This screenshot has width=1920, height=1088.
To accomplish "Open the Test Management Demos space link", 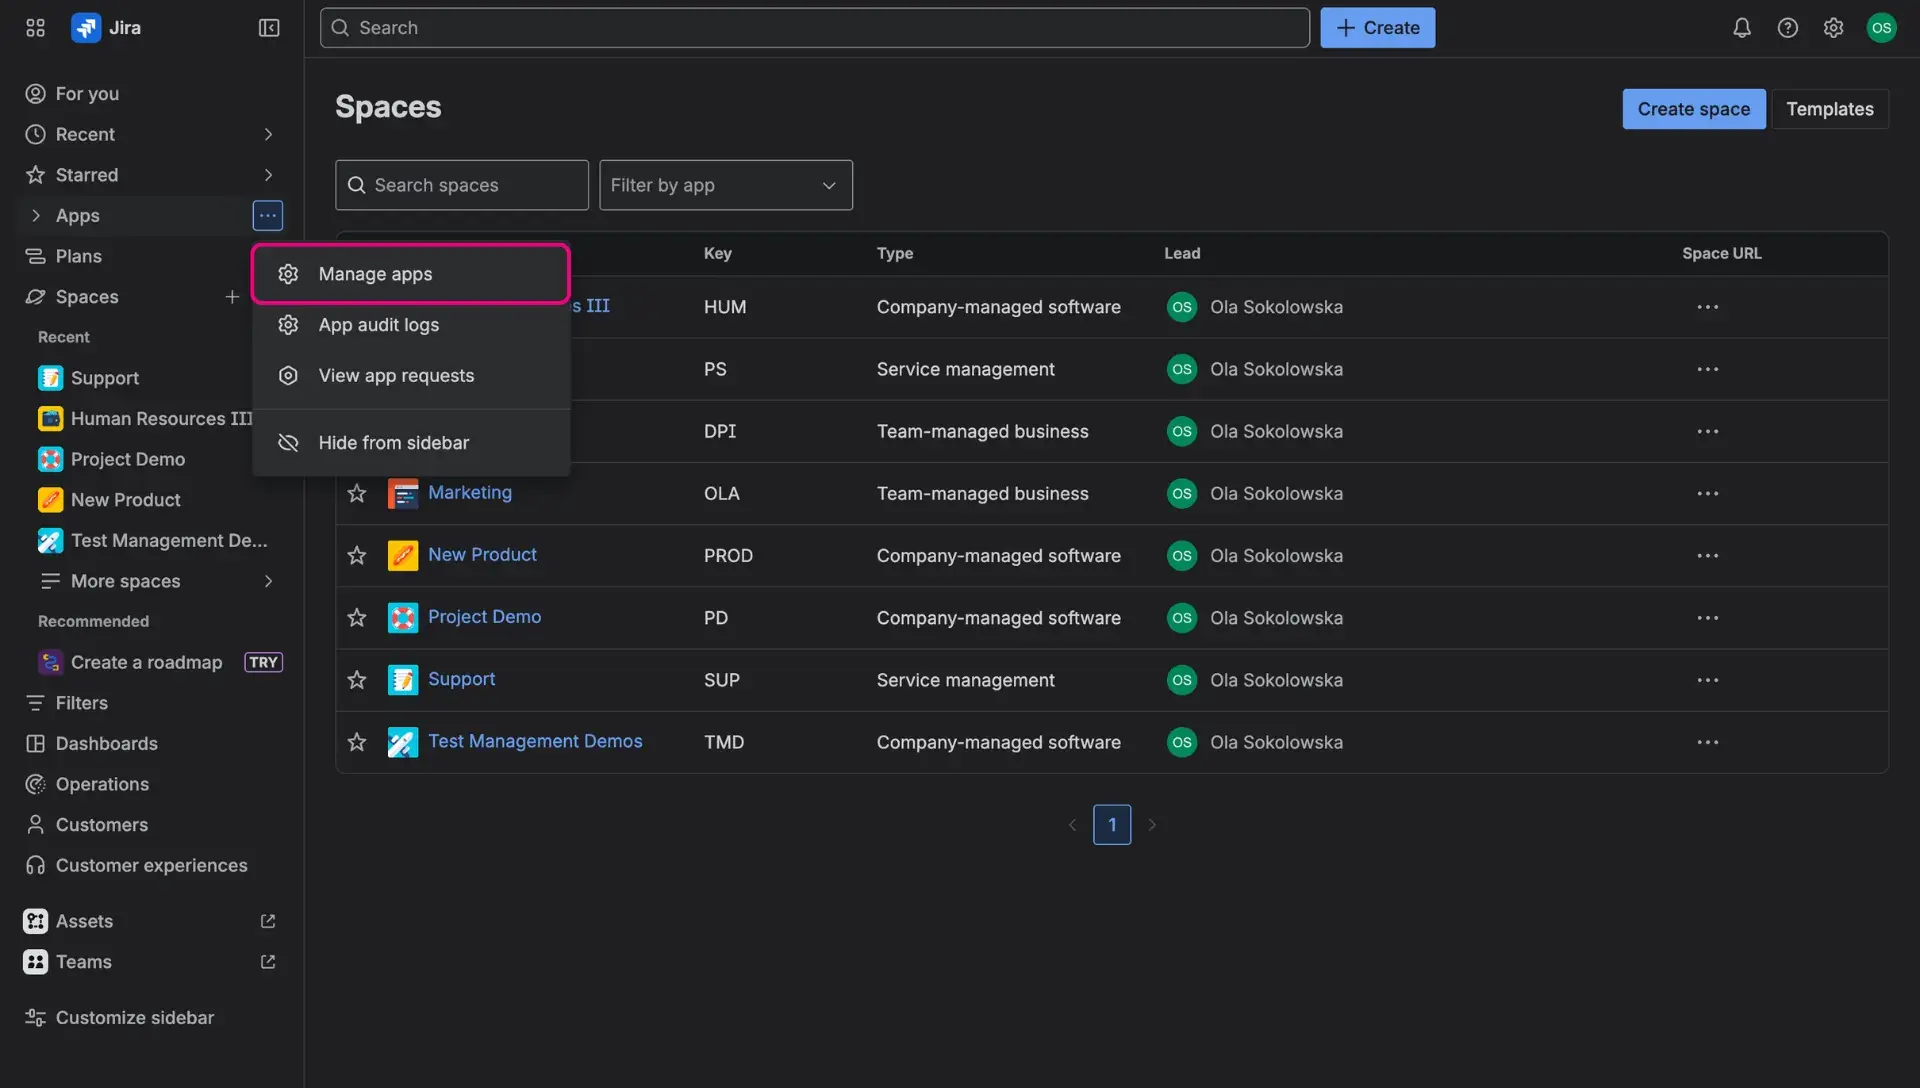I will pos(534,741).
